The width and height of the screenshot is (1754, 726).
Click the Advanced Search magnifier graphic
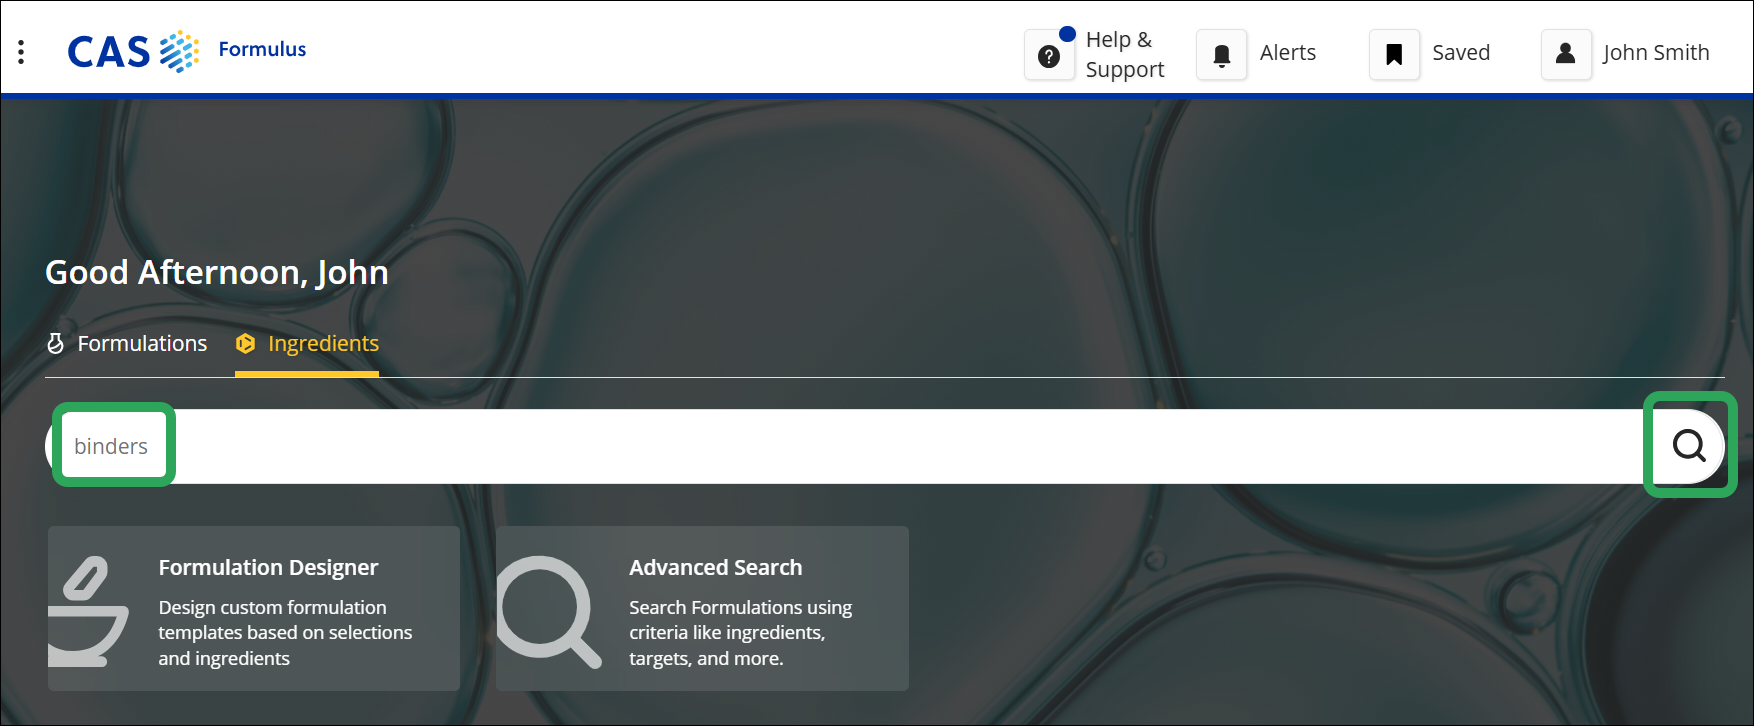tap(549, 611)
